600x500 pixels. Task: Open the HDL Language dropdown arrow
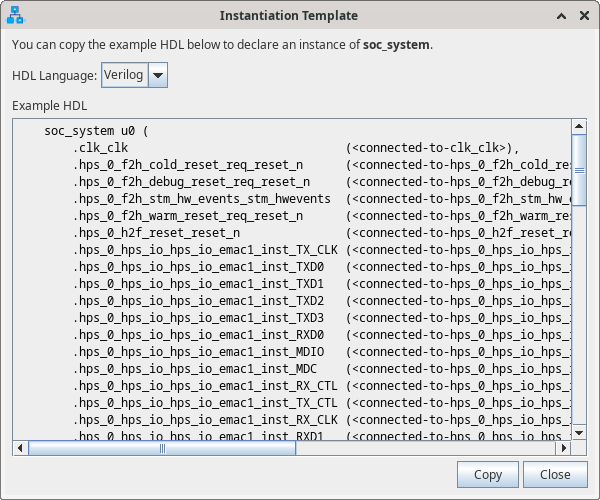(x=158, y=75)
